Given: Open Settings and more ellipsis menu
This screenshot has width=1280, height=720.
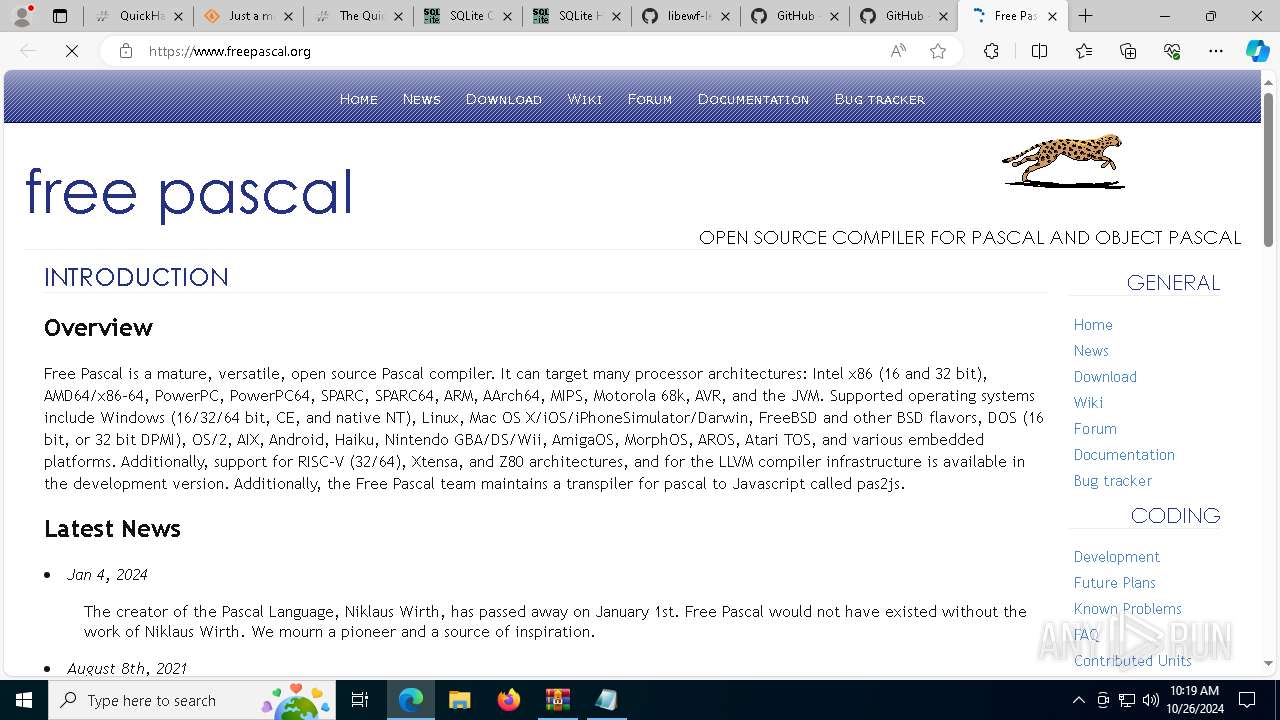Looking at the screenshot, I should point(1216,51).
